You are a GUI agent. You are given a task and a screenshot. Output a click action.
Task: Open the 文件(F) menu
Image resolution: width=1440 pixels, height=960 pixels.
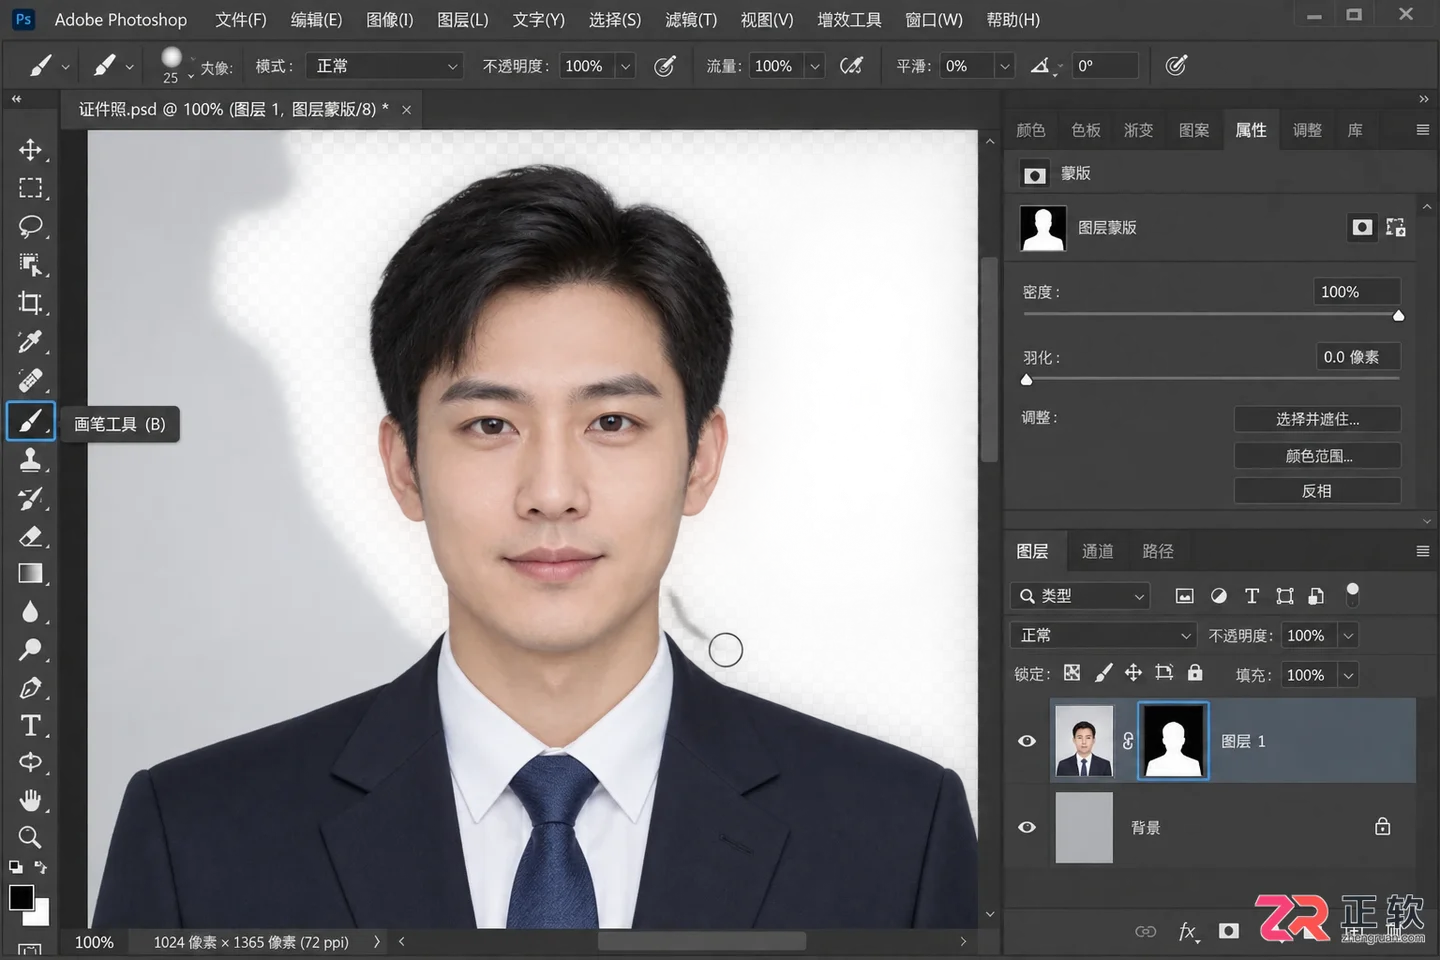click(241, 20)
